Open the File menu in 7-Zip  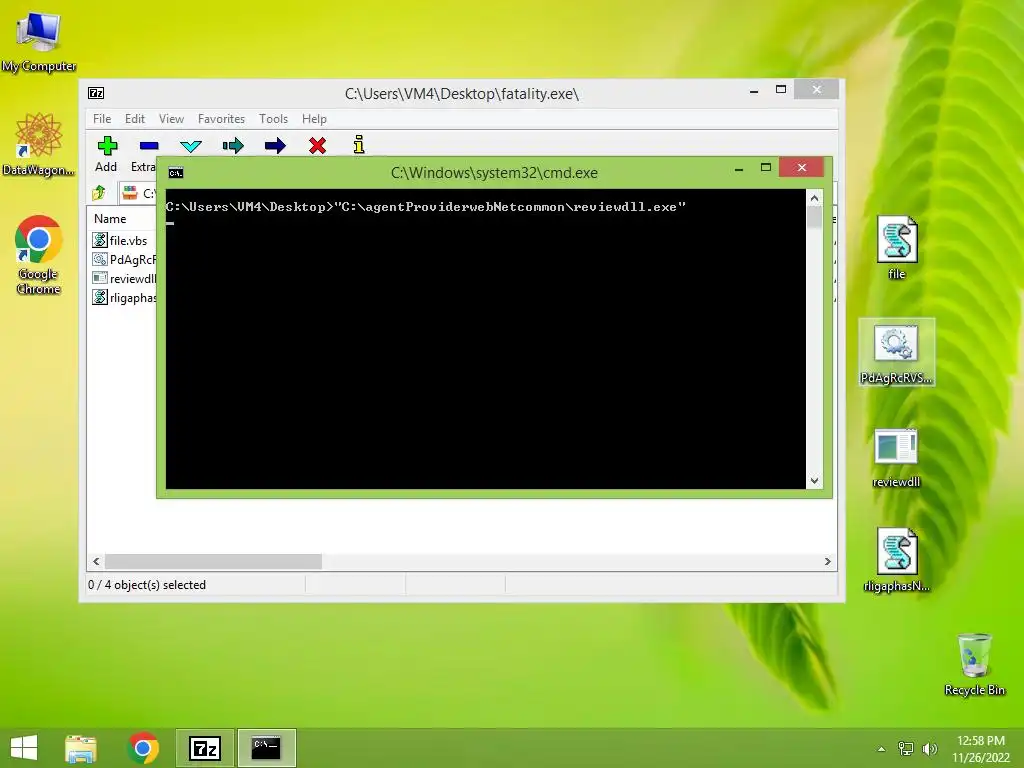(x=102, y=119)
